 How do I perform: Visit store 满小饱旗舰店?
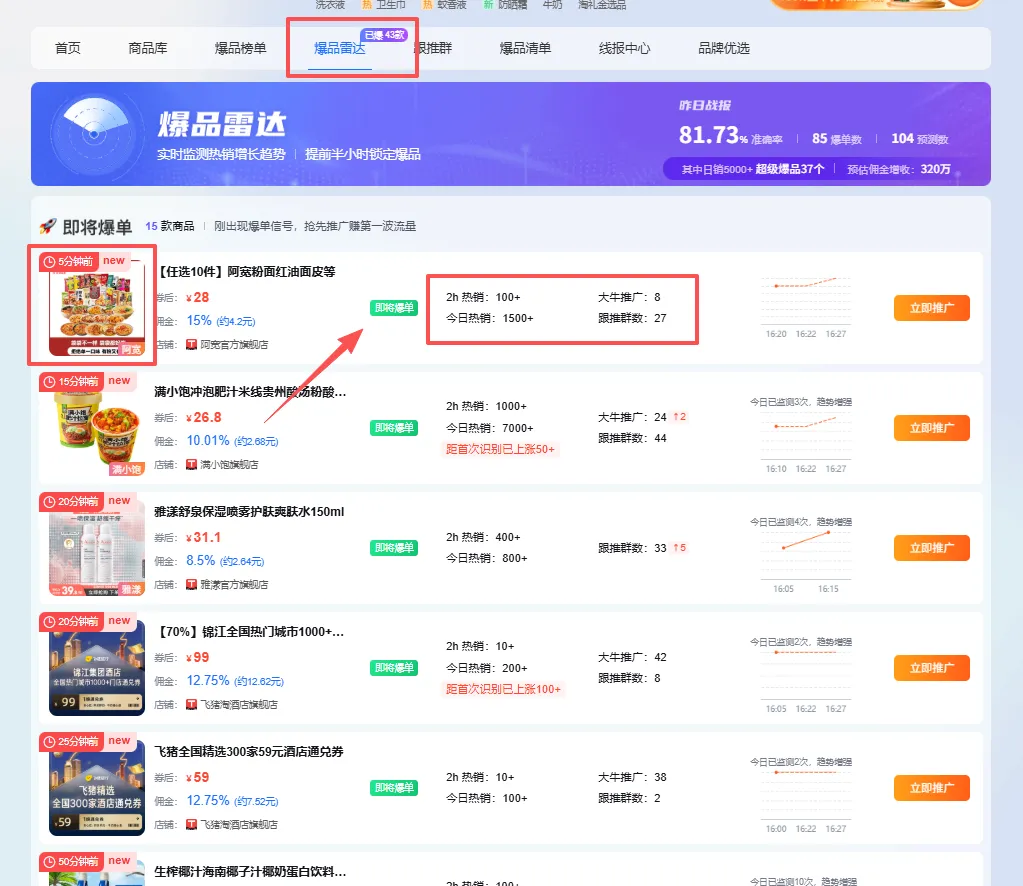click(229, 465)
